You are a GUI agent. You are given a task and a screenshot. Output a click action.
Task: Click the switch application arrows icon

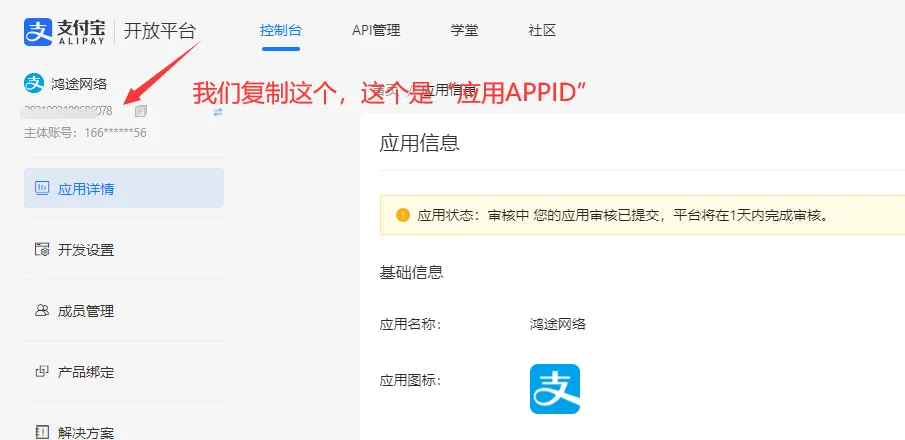[218, 111]
